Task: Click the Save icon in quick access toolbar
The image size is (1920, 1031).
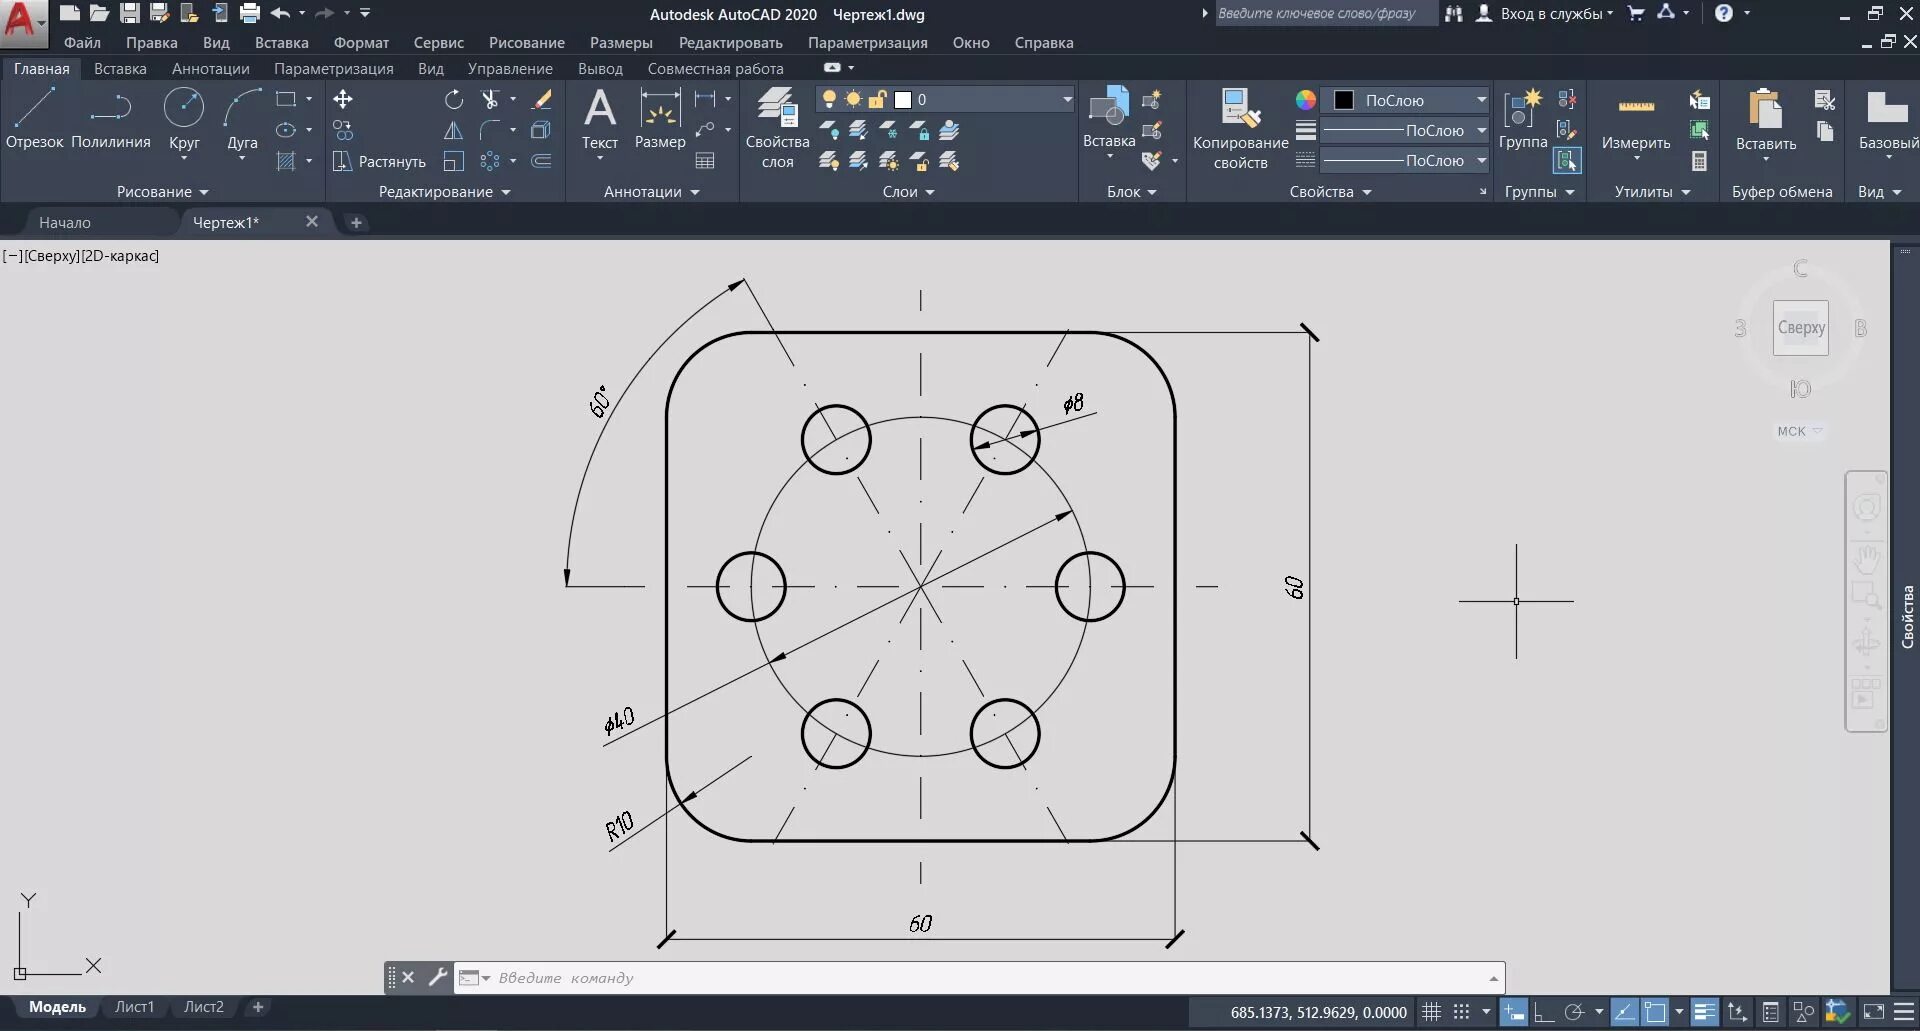Action: click(129, 13)
